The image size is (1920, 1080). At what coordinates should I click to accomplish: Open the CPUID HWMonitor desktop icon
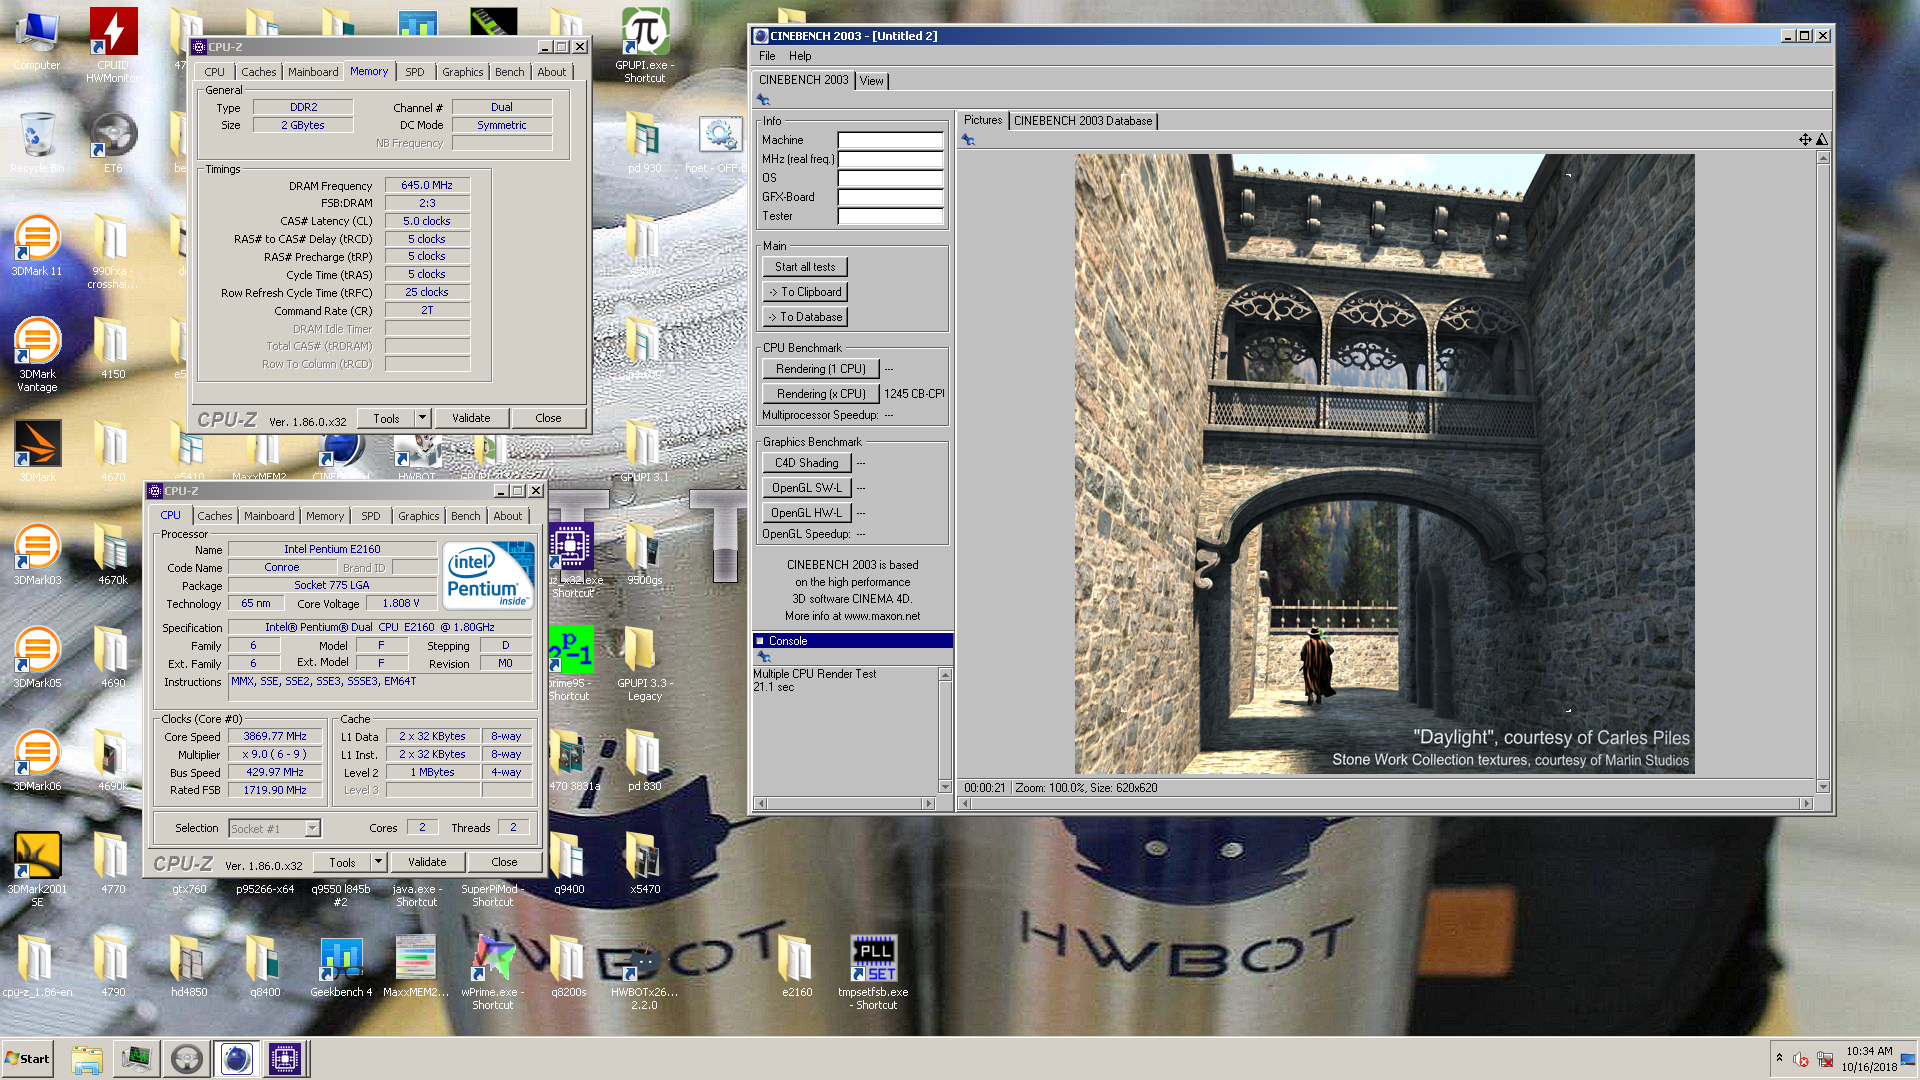click(113, 45)
